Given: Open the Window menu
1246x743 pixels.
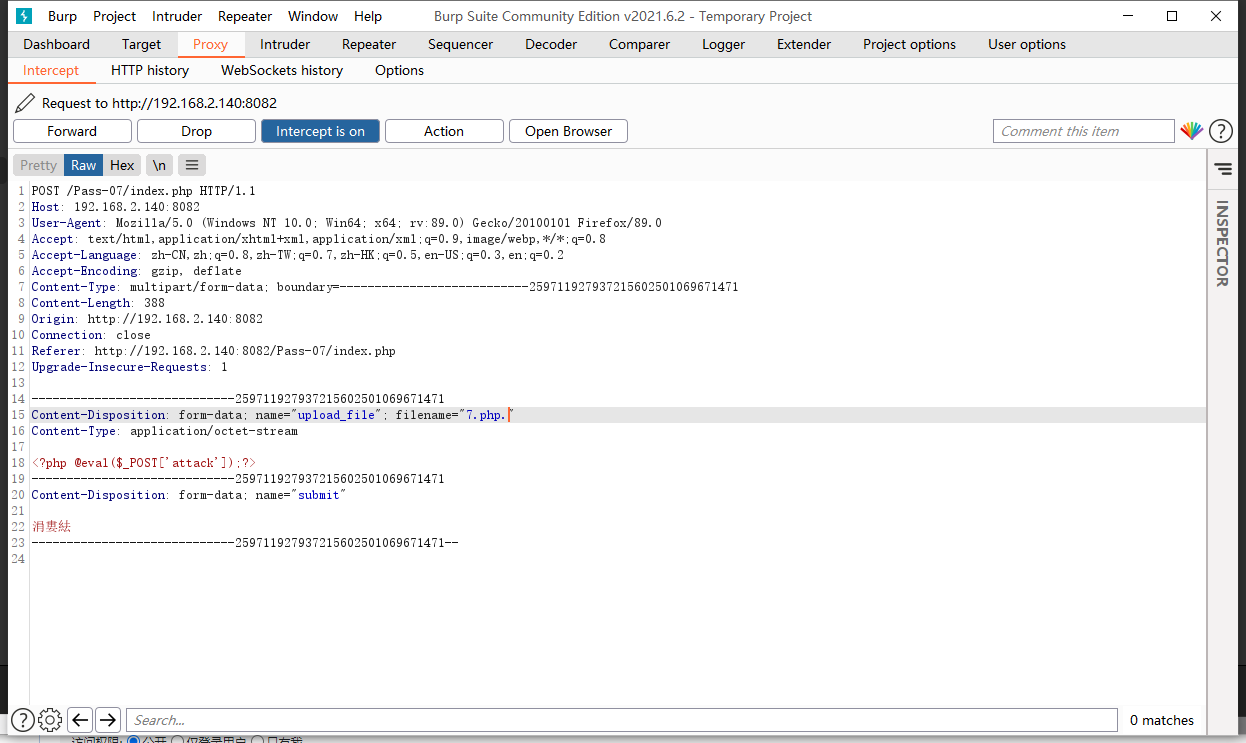Looking at the screenshot, I should pos(313,16).
